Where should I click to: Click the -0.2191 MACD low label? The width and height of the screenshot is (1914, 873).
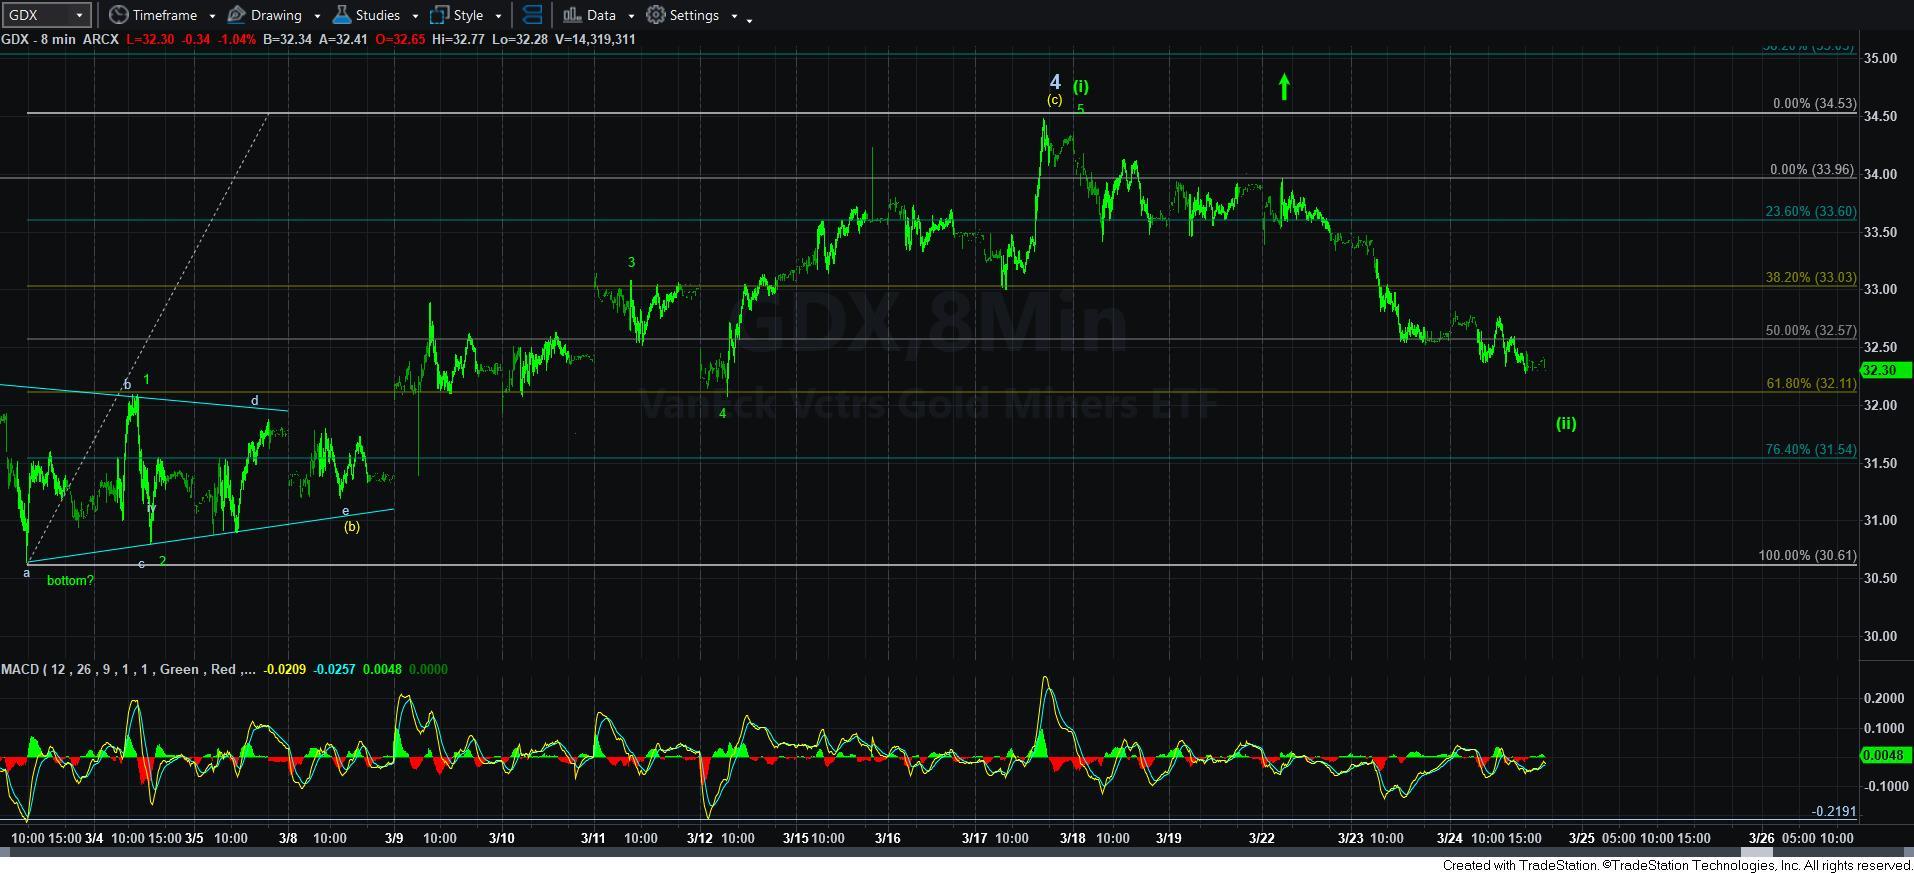point(1834,812)
